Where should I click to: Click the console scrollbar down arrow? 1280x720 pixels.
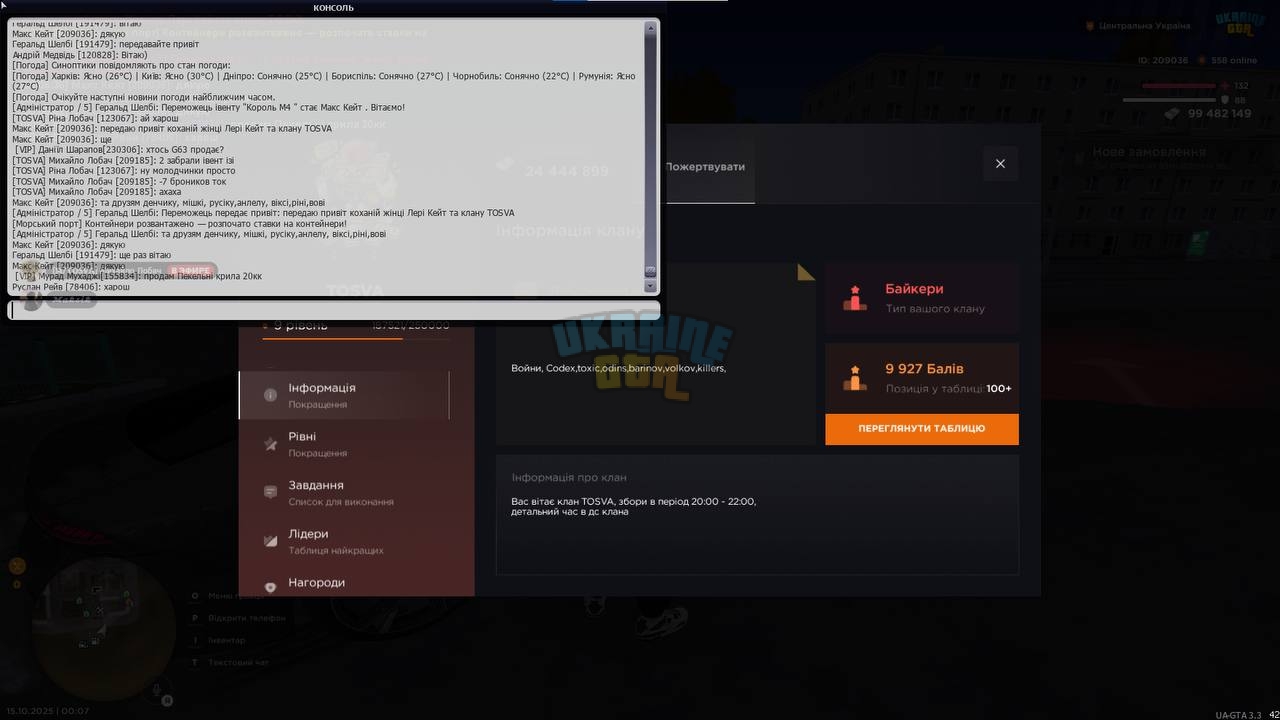651,286
